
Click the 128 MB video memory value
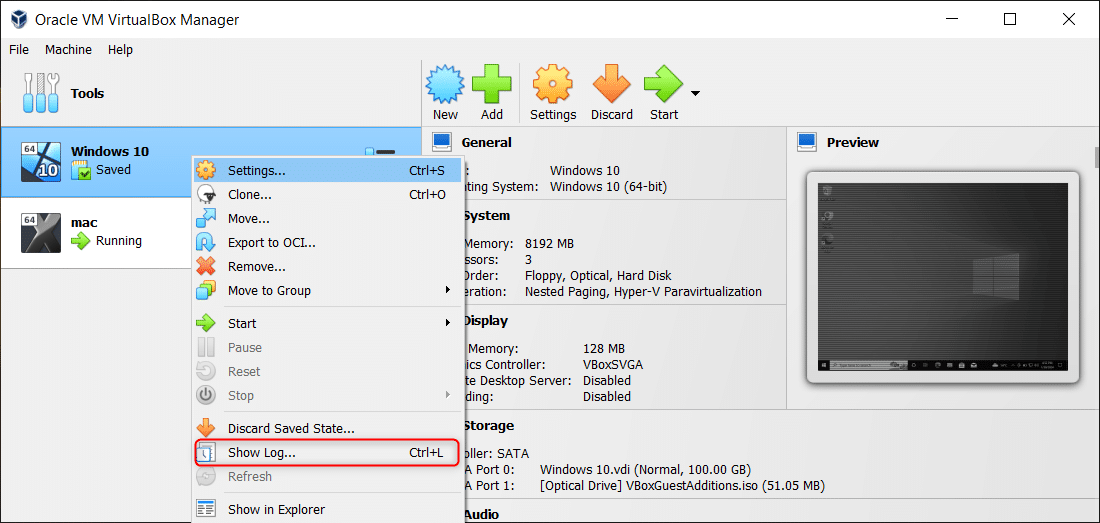[x=603, y=348]
